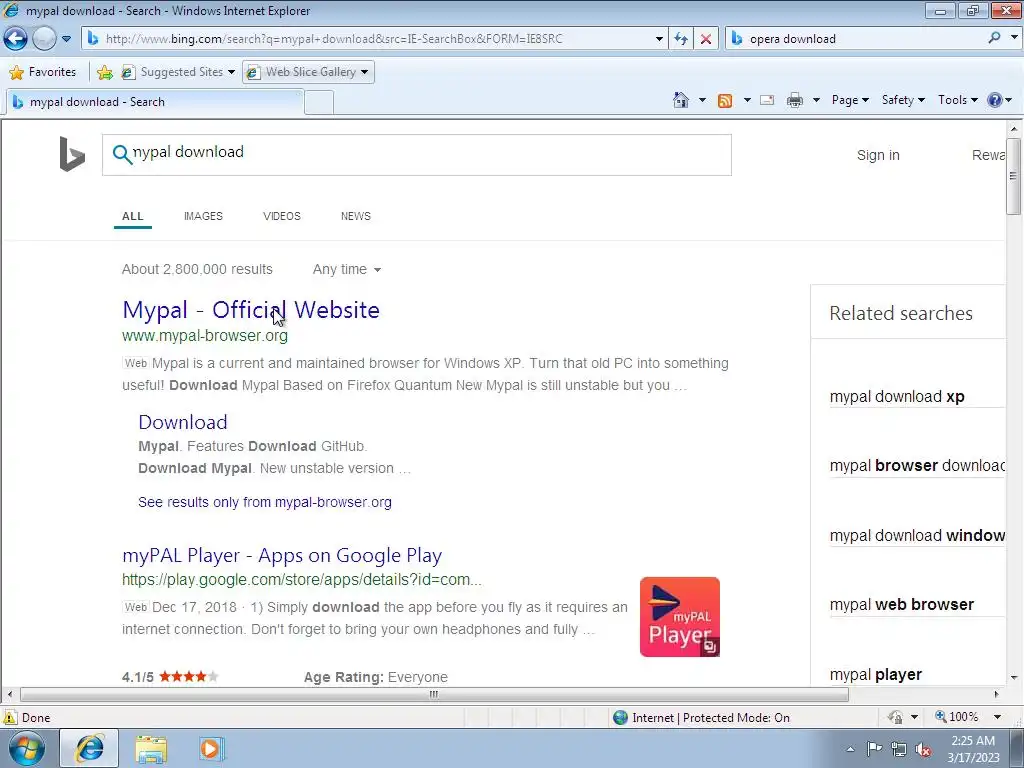The width and height of the screenshot is (1024, 768).
Task: Click the Print icon
Action: coord(795,100)
